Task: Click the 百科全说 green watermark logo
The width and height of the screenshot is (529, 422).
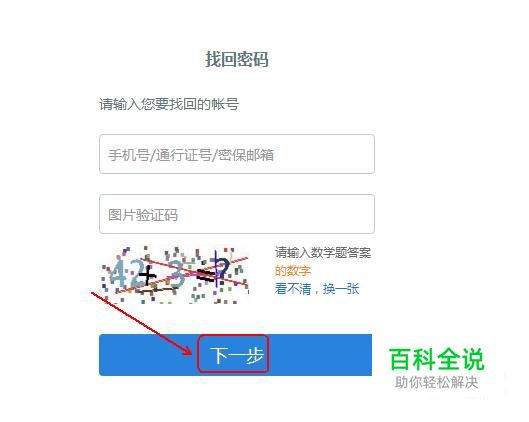Action: (437, 360)
